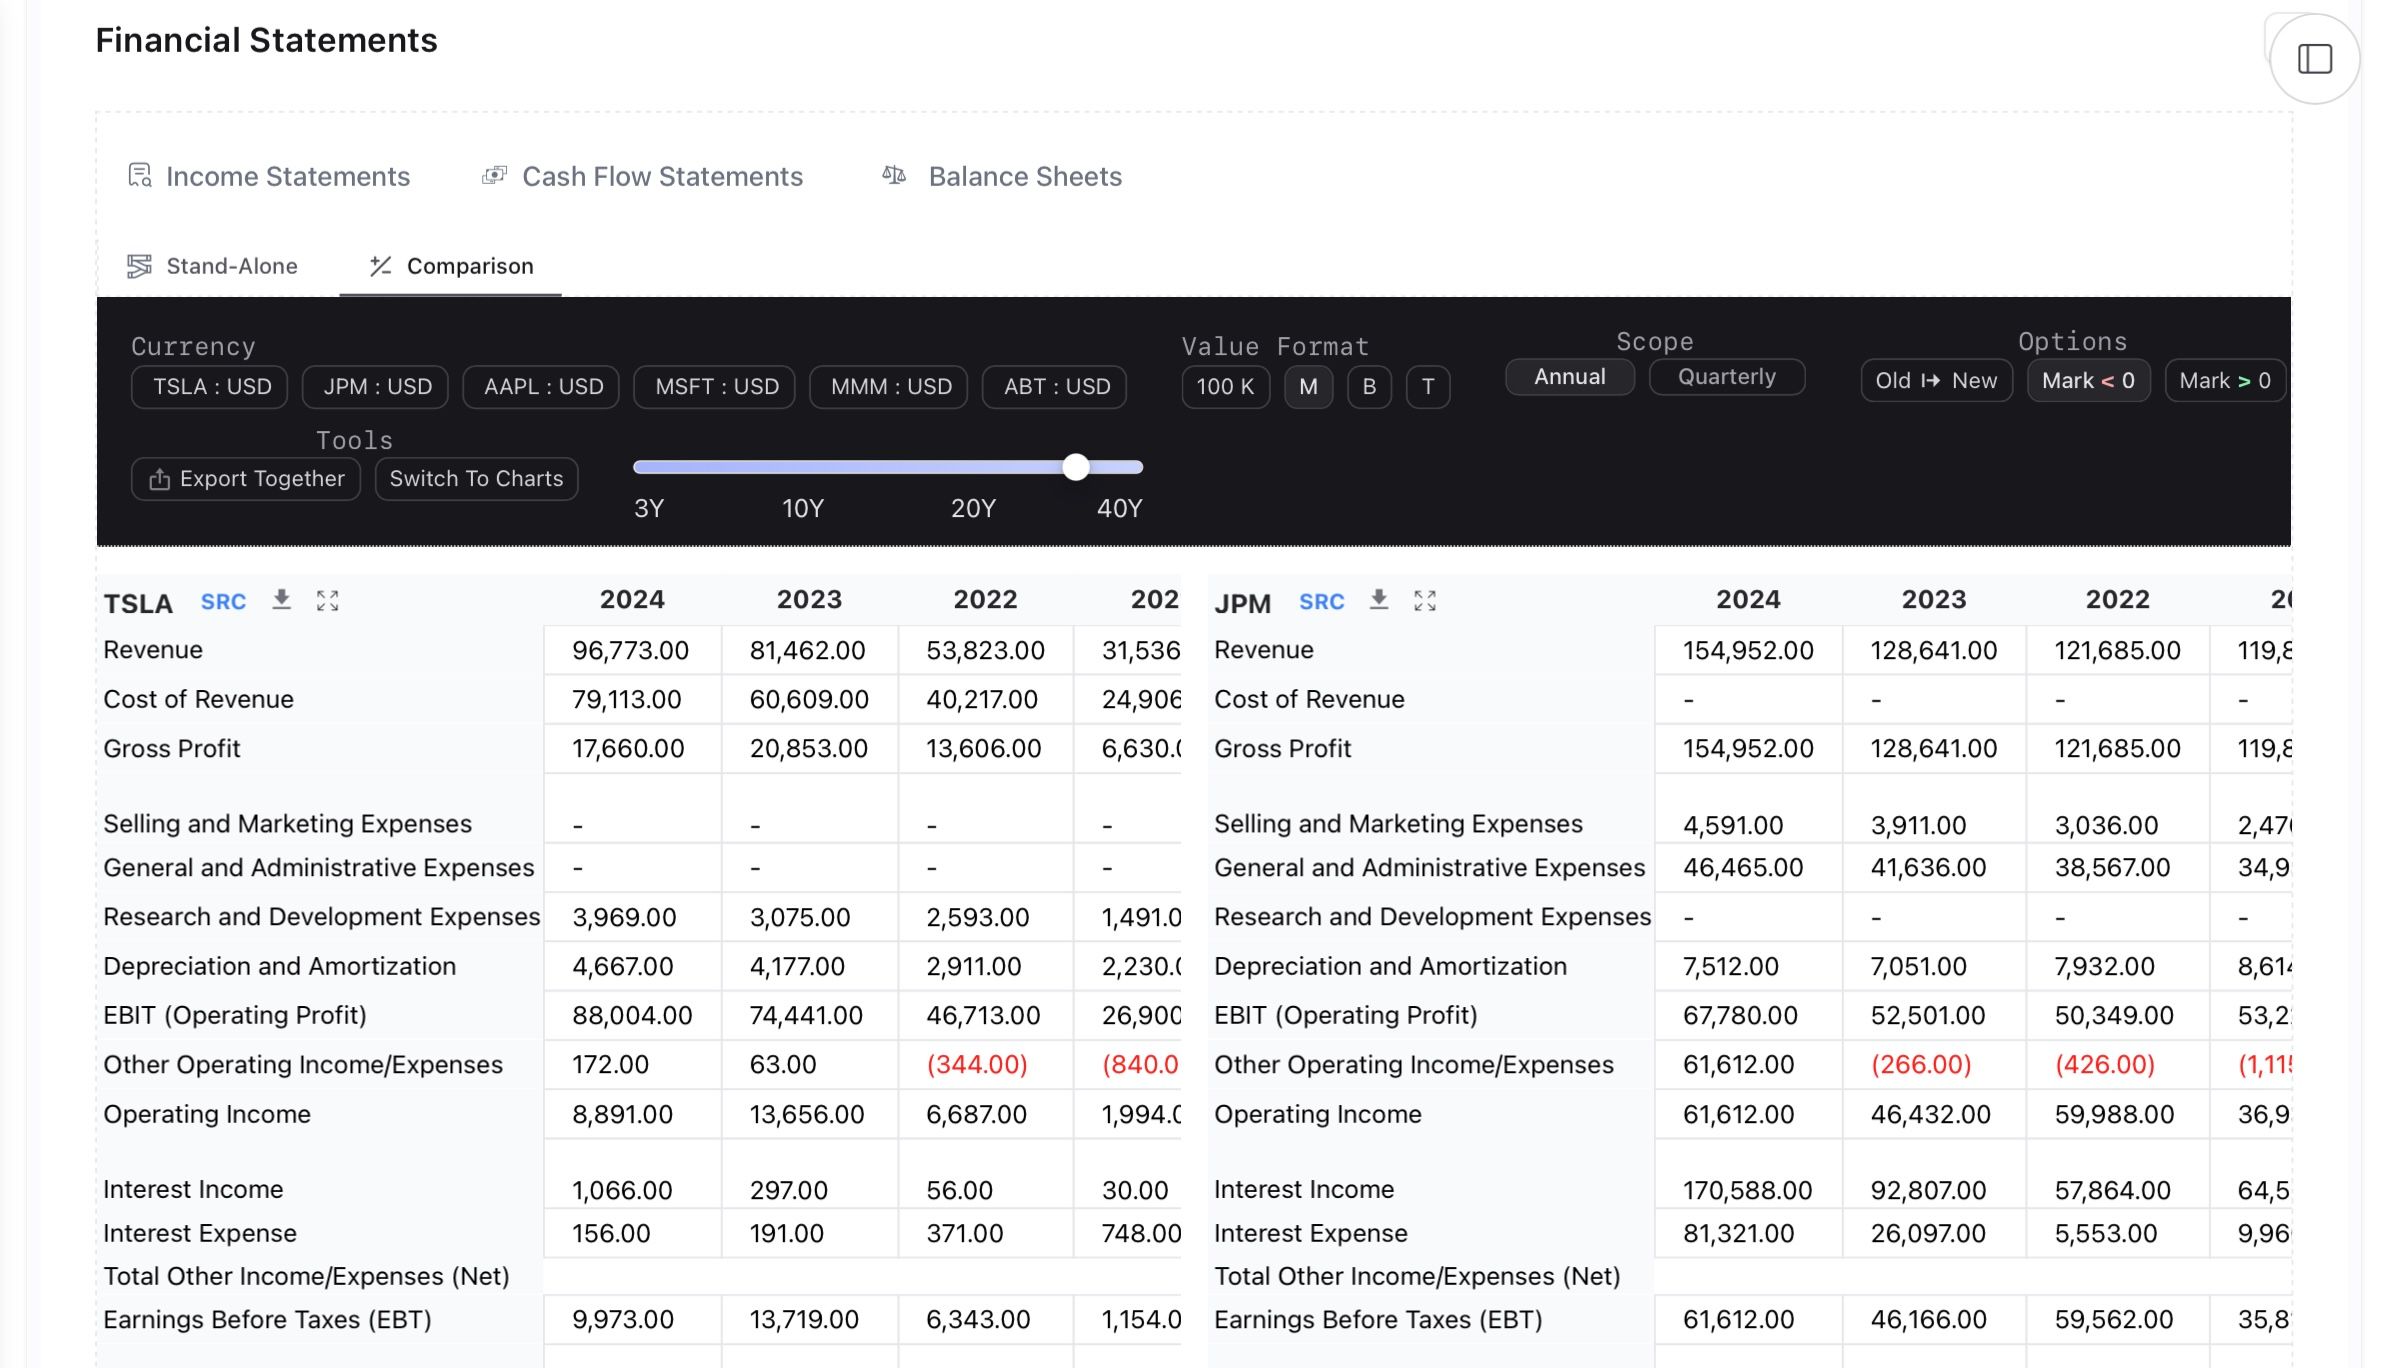Click JPM 2022 column header

click(2117, 600)
